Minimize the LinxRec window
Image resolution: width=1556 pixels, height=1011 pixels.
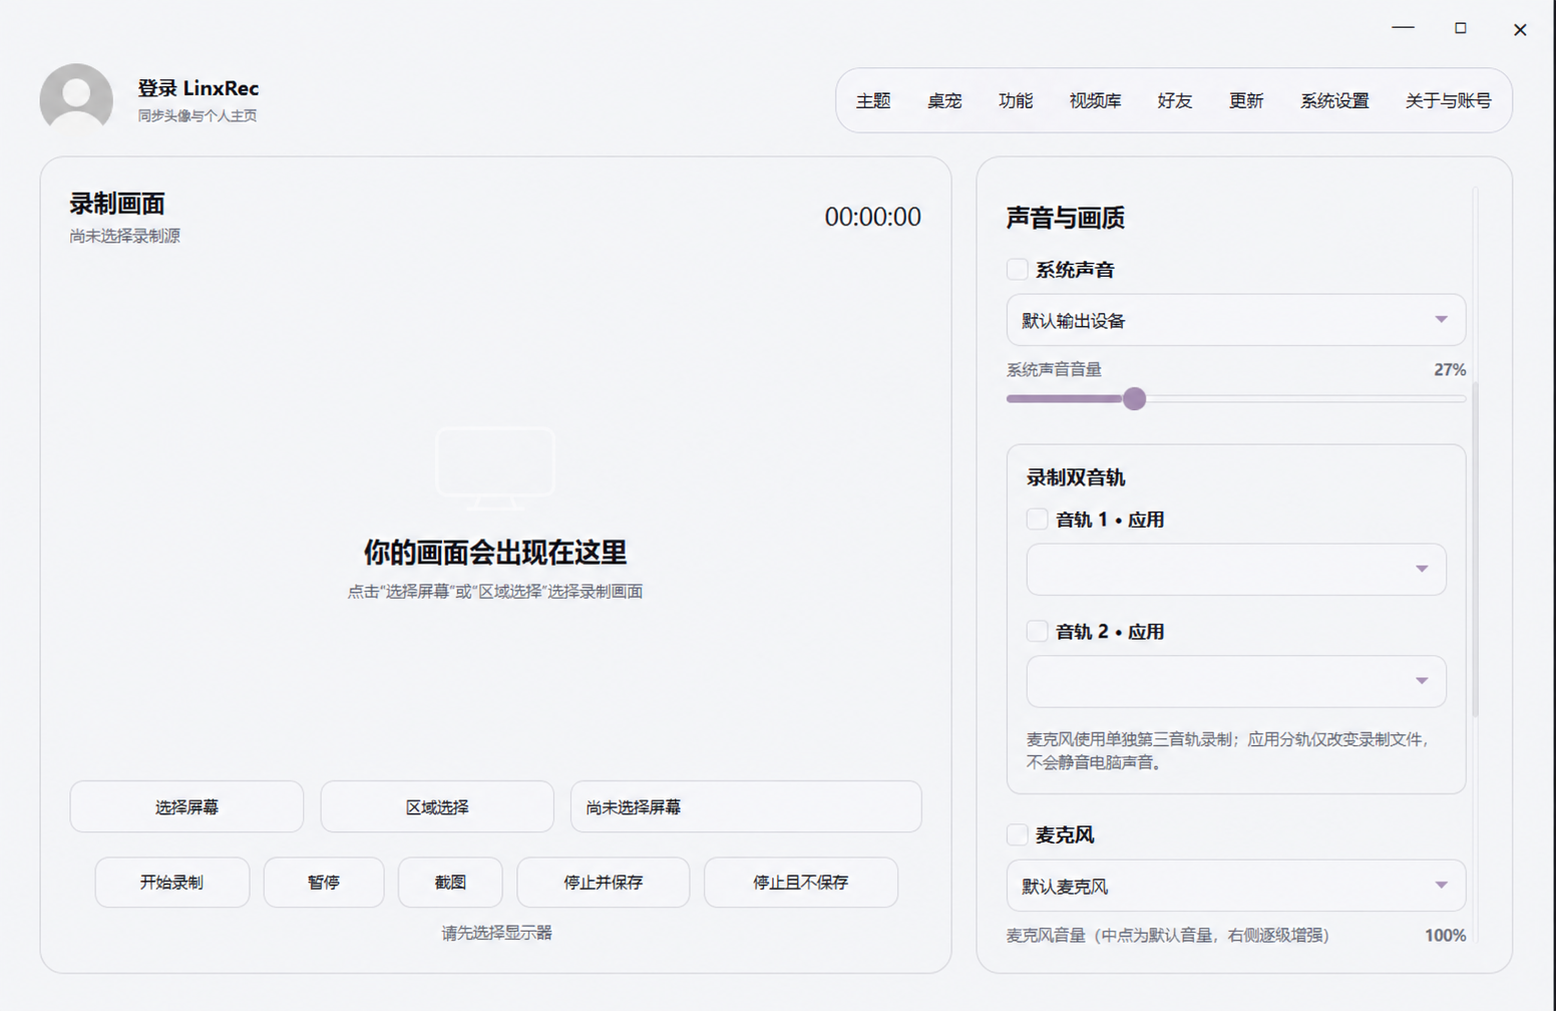click(x=1403, y=28)
